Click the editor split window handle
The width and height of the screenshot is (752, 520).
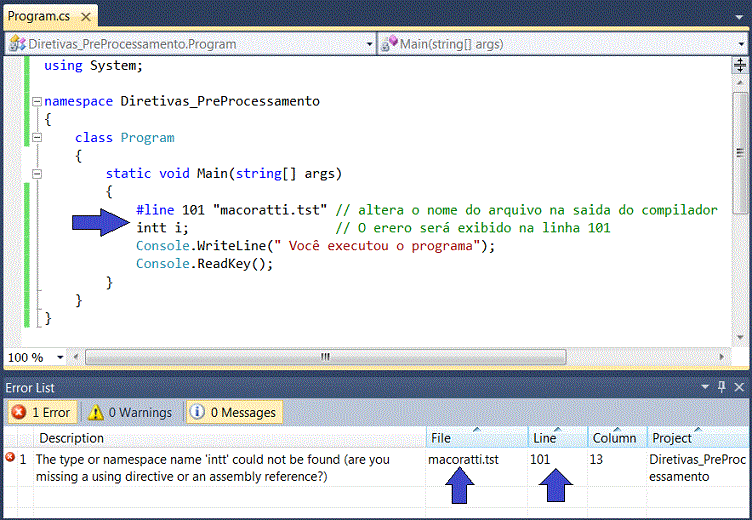coord(740,65)
